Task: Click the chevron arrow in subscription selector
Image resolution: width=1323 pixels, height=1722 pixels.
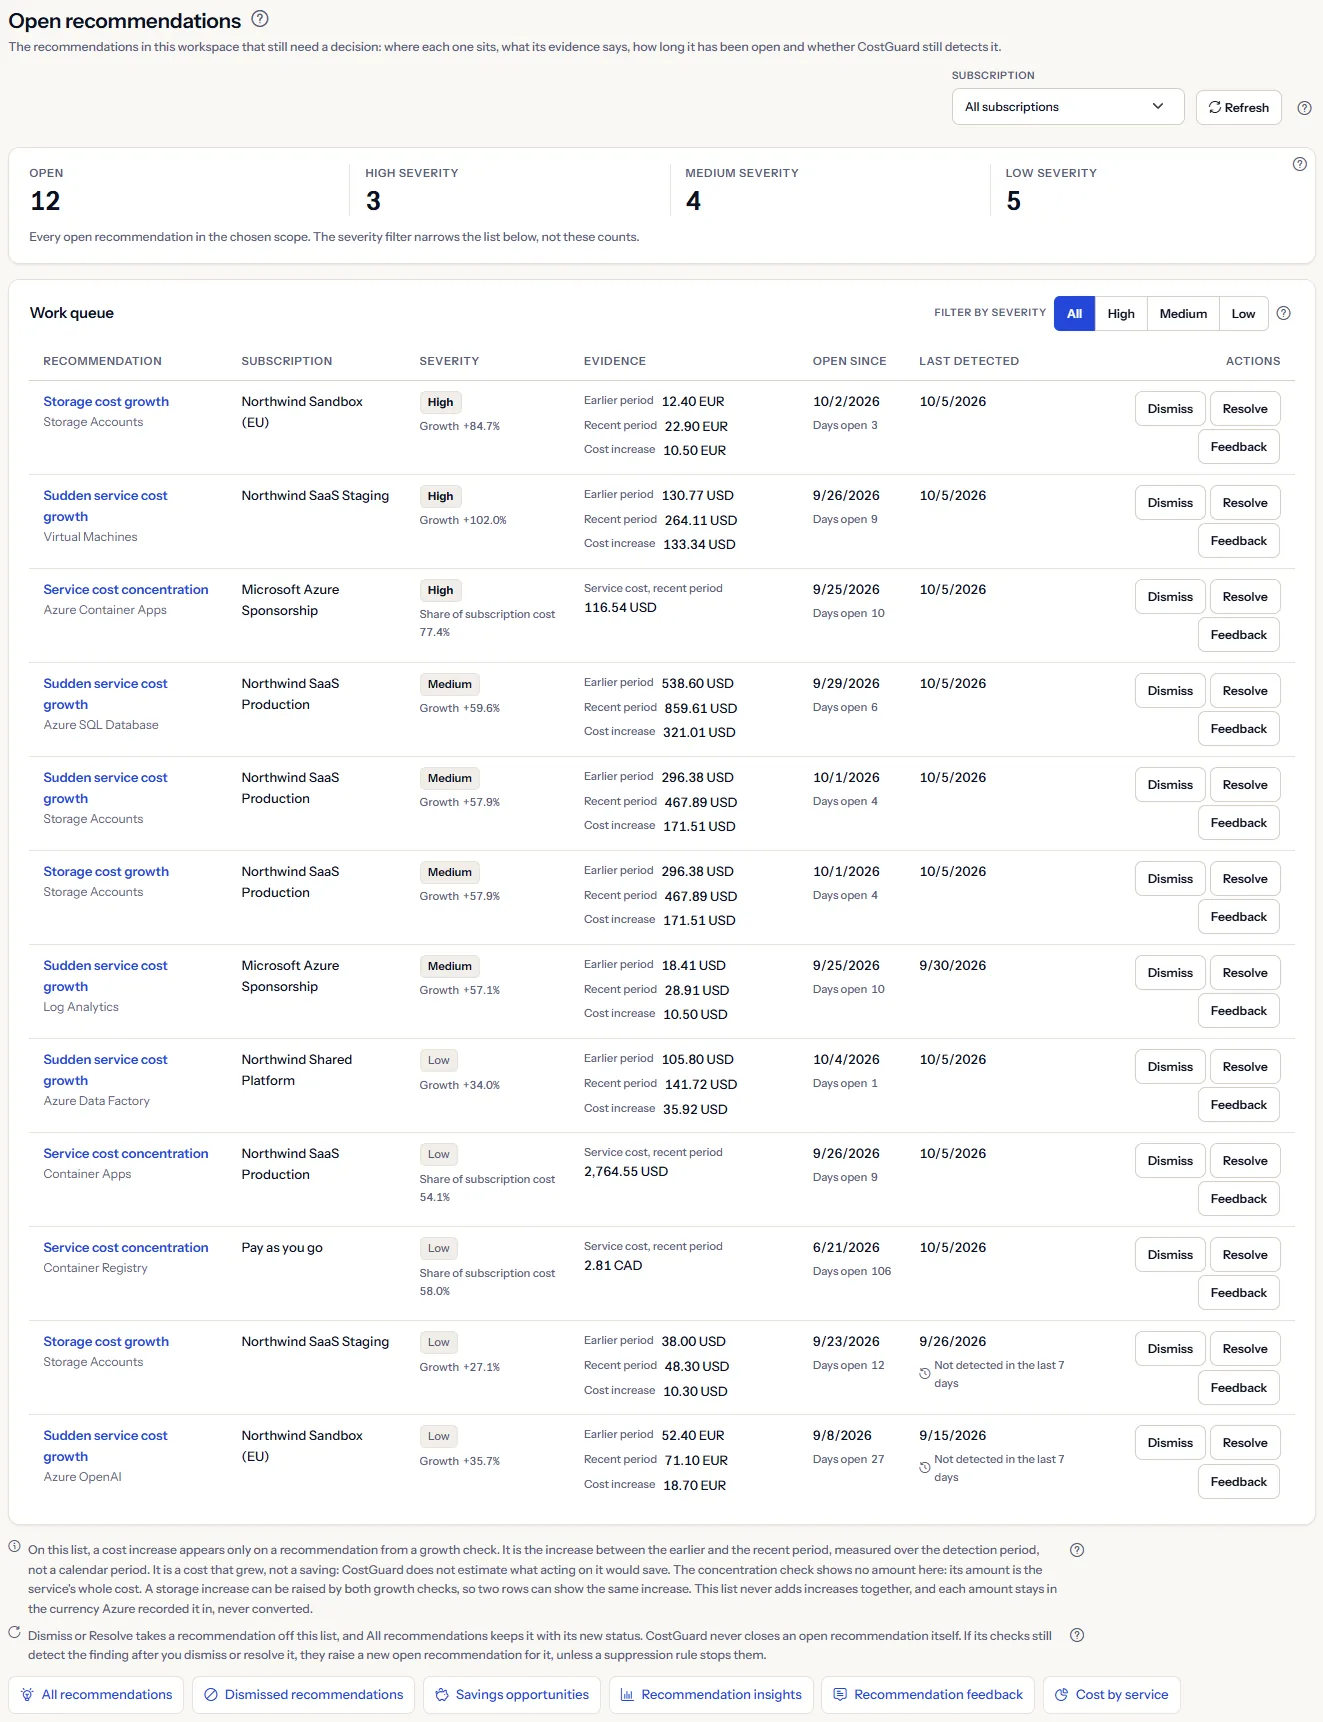Action: click(1158, 106)
